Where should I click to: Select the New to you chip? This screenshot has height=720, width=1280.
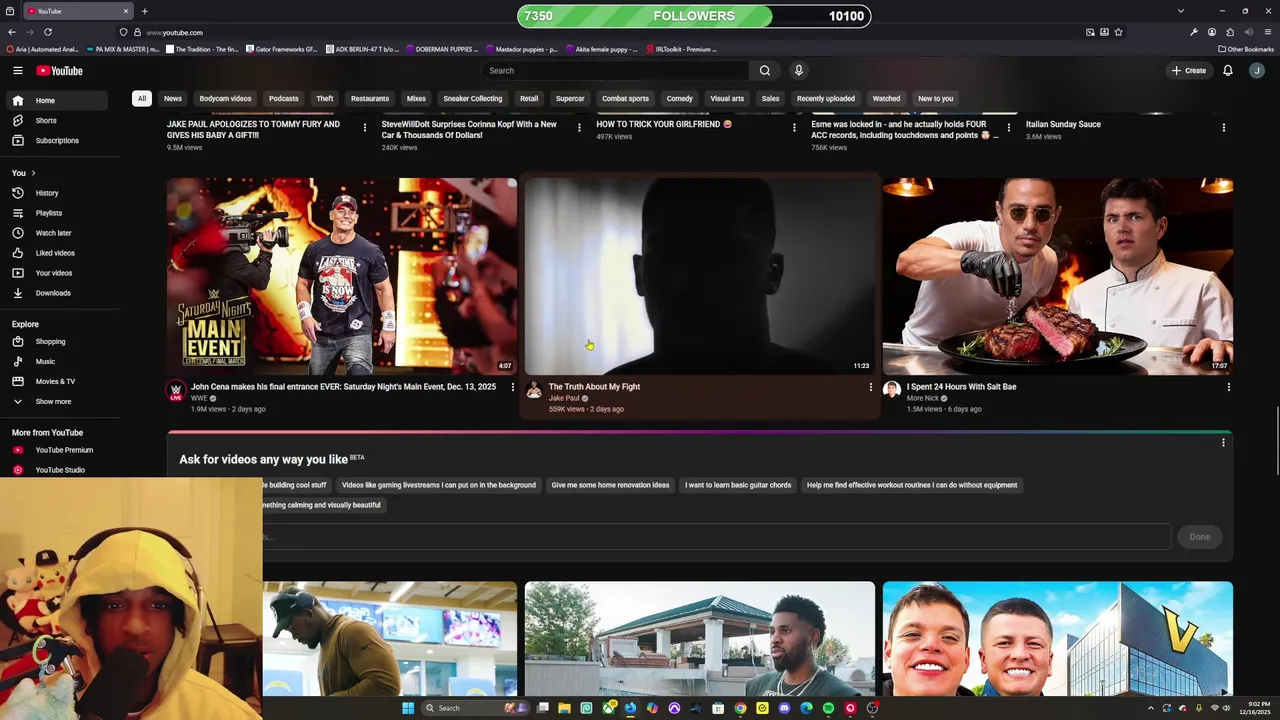[936, 98]
